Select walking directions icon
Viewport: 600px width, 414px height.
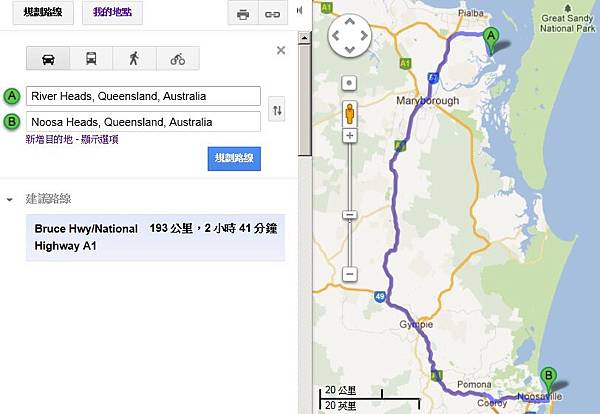(x=134, y=59)
